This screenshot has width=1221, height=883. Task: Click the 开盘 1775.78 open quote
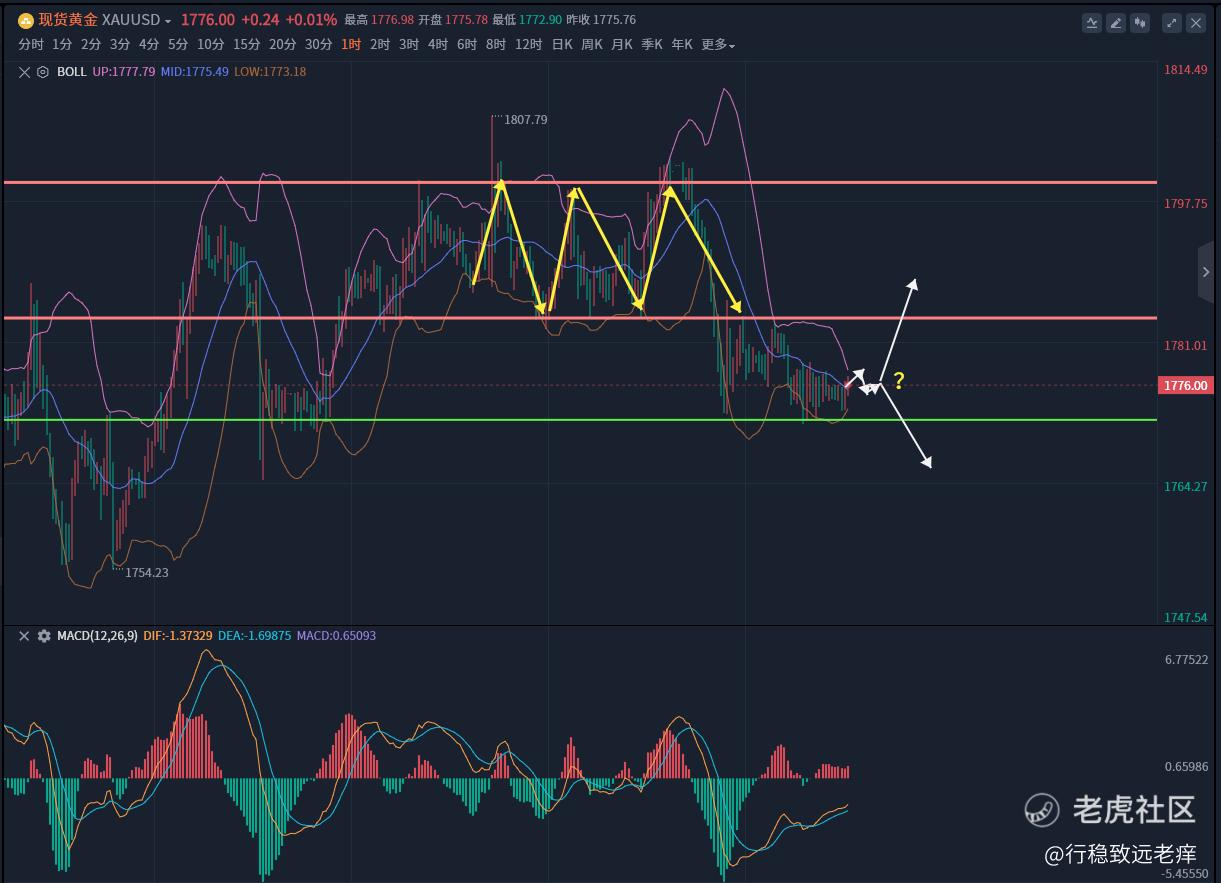pyautogui.click(x=454, y=20)
